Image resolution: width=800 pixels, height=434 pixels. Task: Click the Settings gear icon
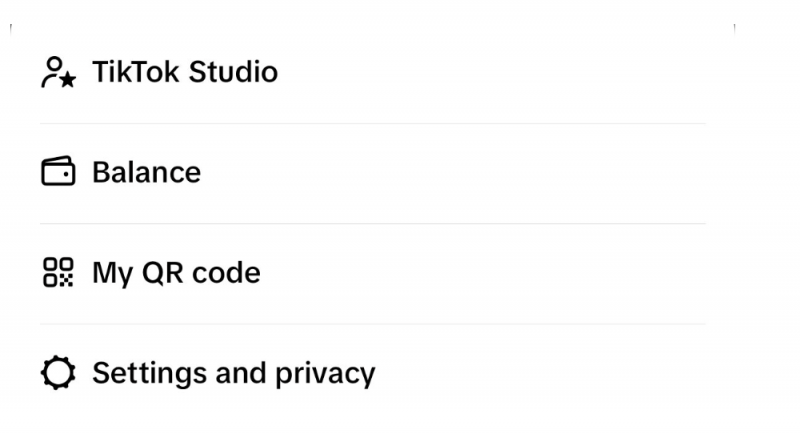click(x=58, y=373)
